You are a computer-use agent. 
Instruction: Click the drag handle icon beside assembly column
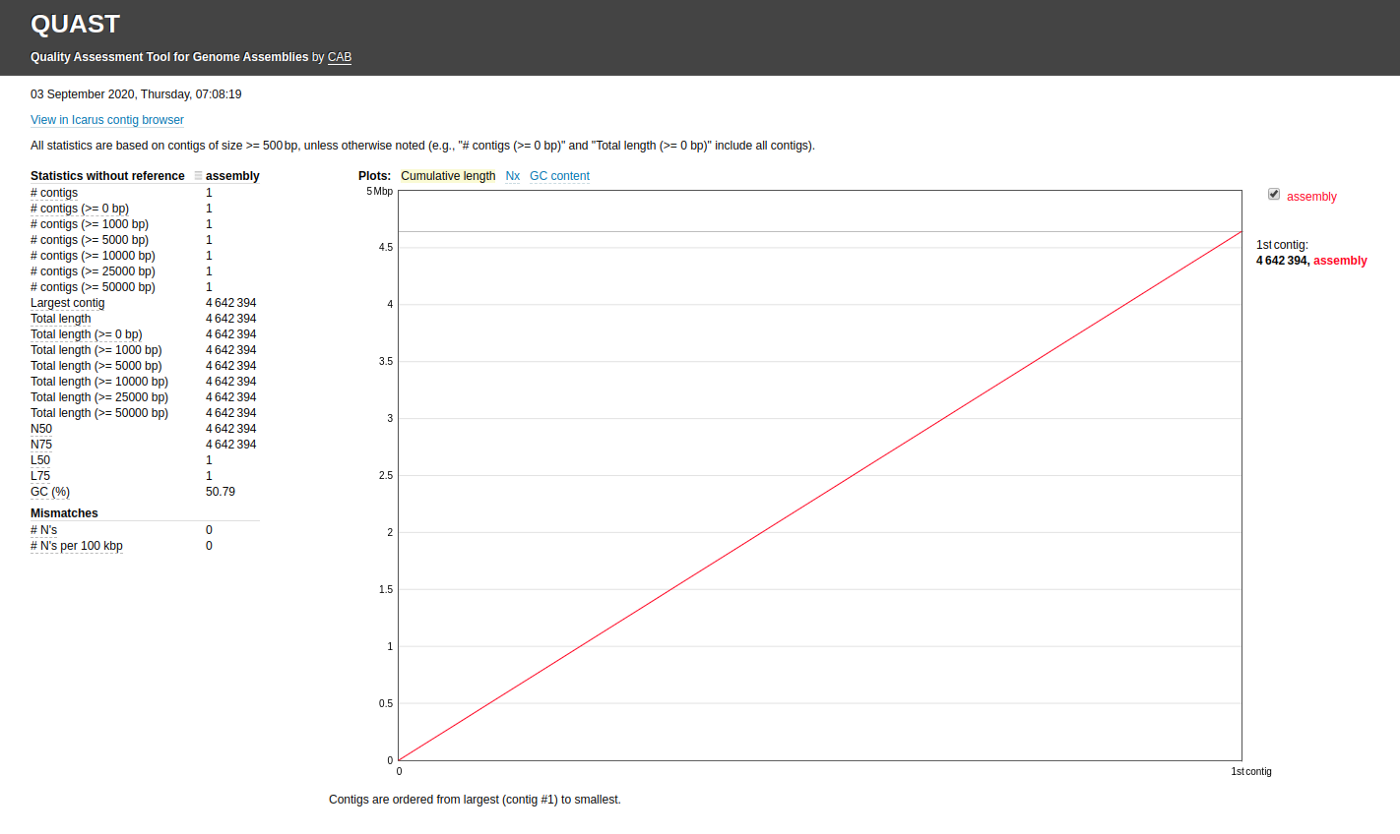point(198,176)
